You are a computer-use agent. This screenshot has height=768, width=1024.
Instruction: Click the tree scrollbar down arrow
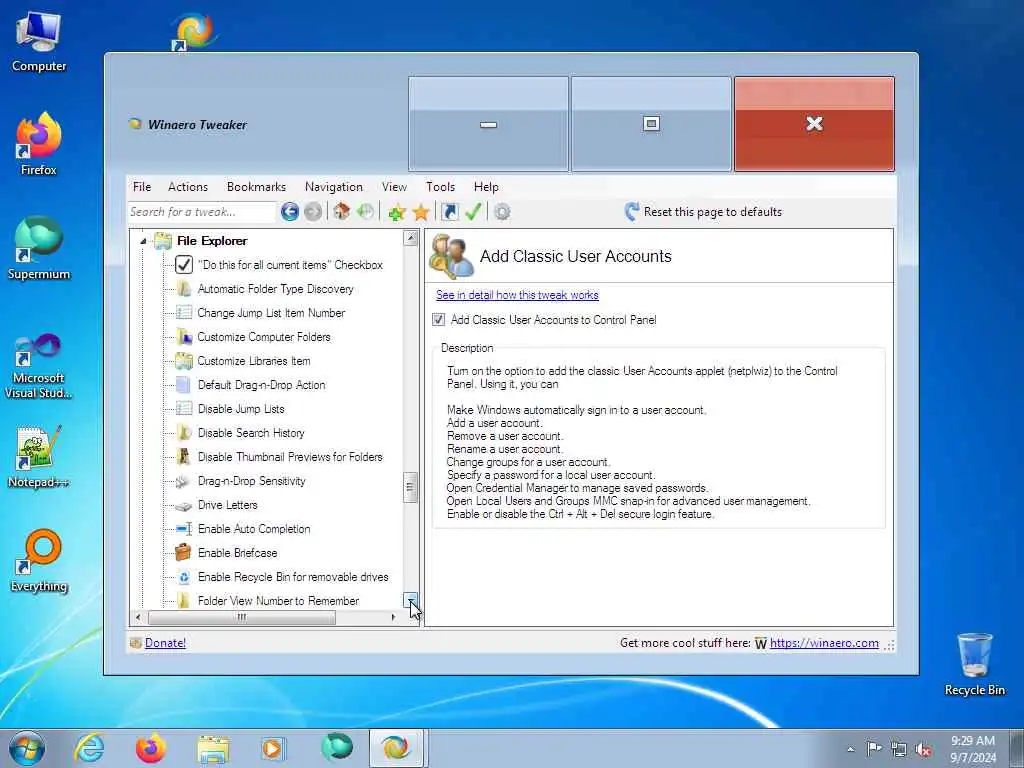pyautogui.click(x=411, y=600)
